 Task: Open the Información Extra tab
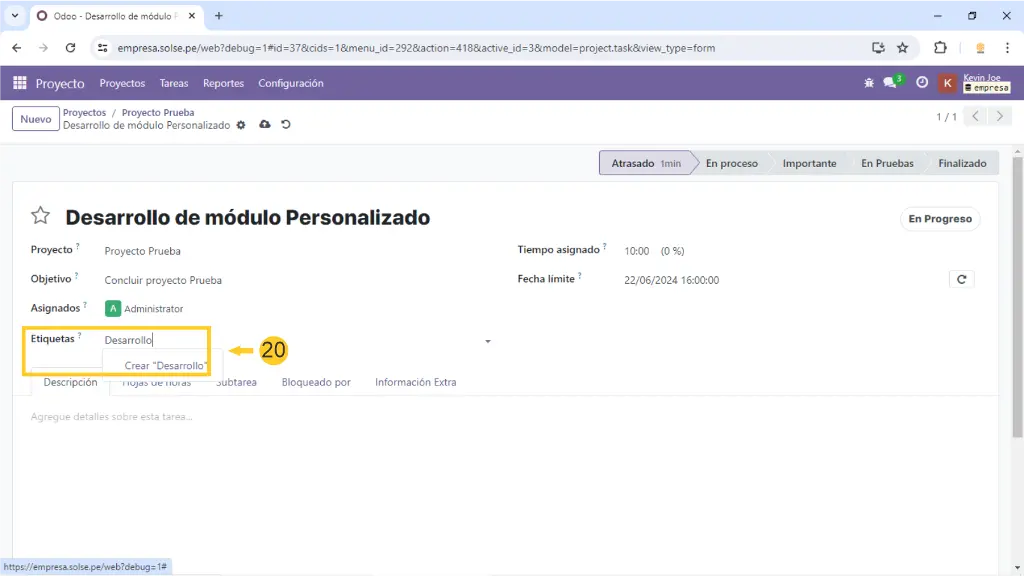pyautogui.click(x=415, y=382)
